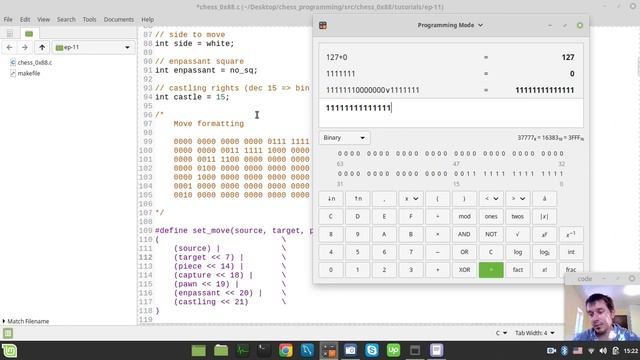640x360 pixels.
Task: Open the shift left dropdown button
Action: click(491, 199)
